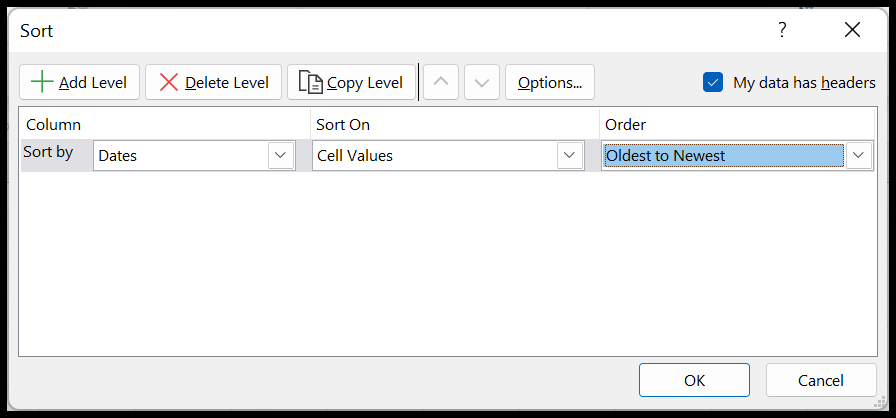
Task: Click the Sort by row label
Action: tap(49, 152)
